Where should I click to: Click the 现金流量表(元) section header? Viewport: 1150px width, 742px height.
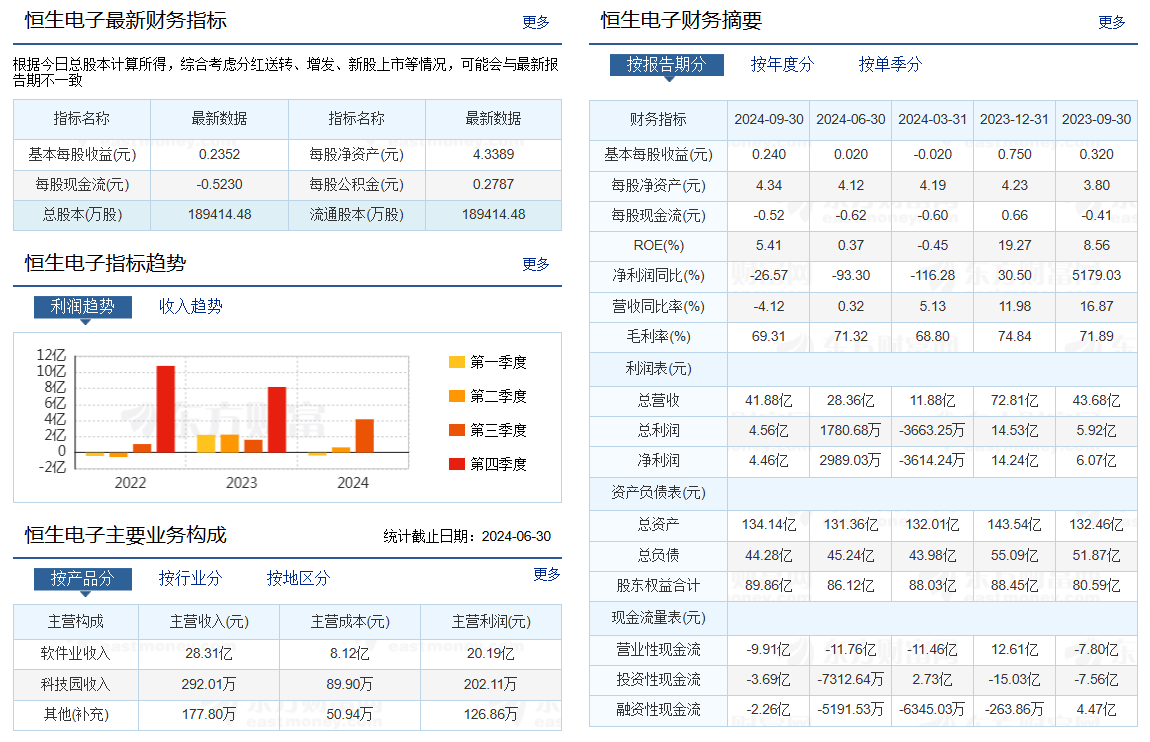pyautogui.click(x=658, y=618)
